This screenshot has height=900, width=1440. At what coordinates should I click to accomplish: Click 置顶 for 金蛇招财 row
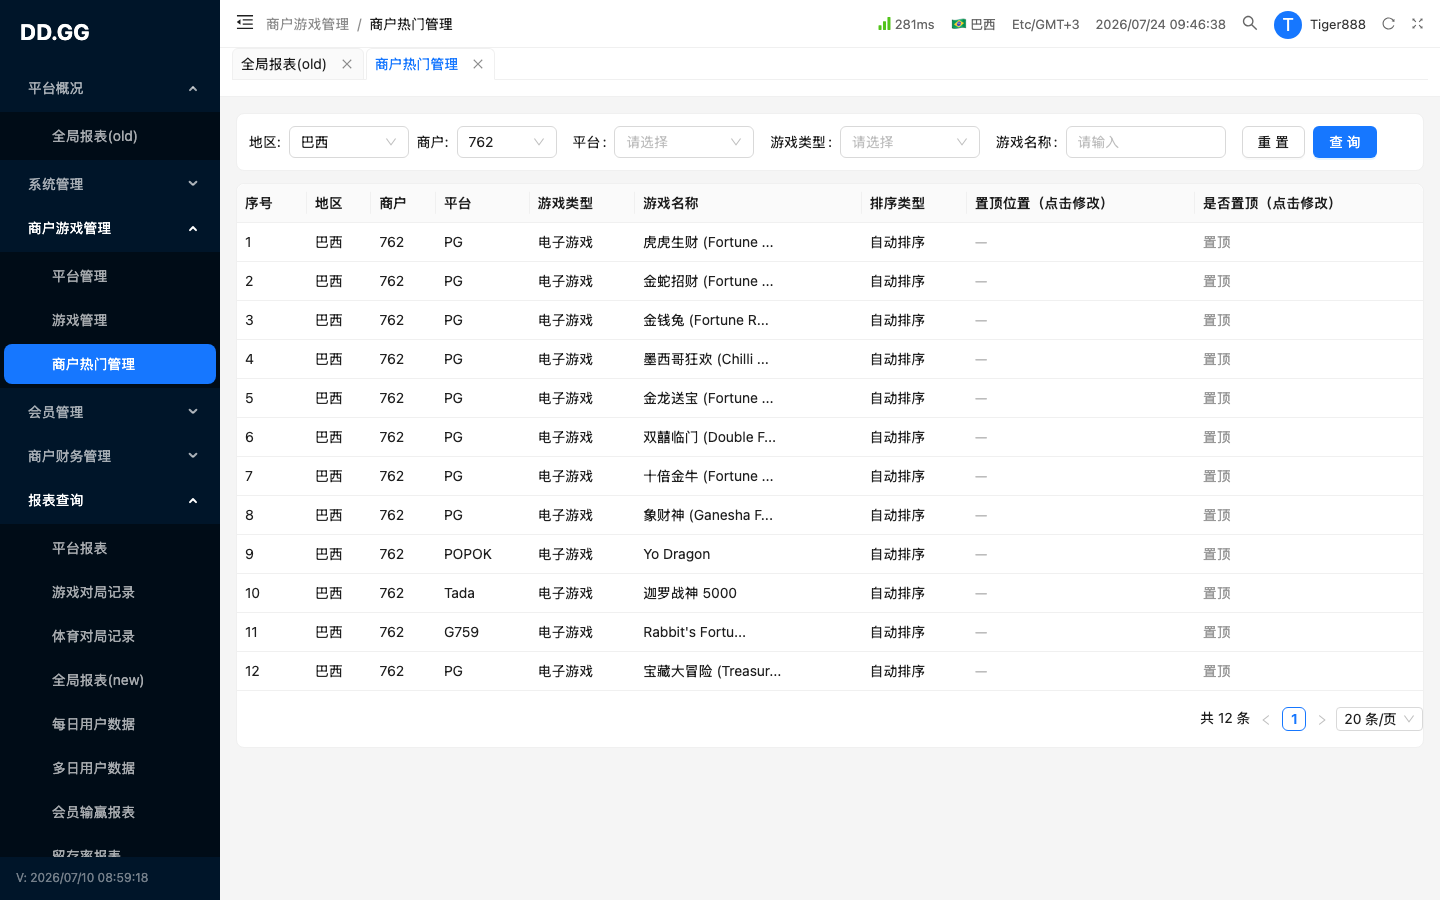(x=1217, y=281)
